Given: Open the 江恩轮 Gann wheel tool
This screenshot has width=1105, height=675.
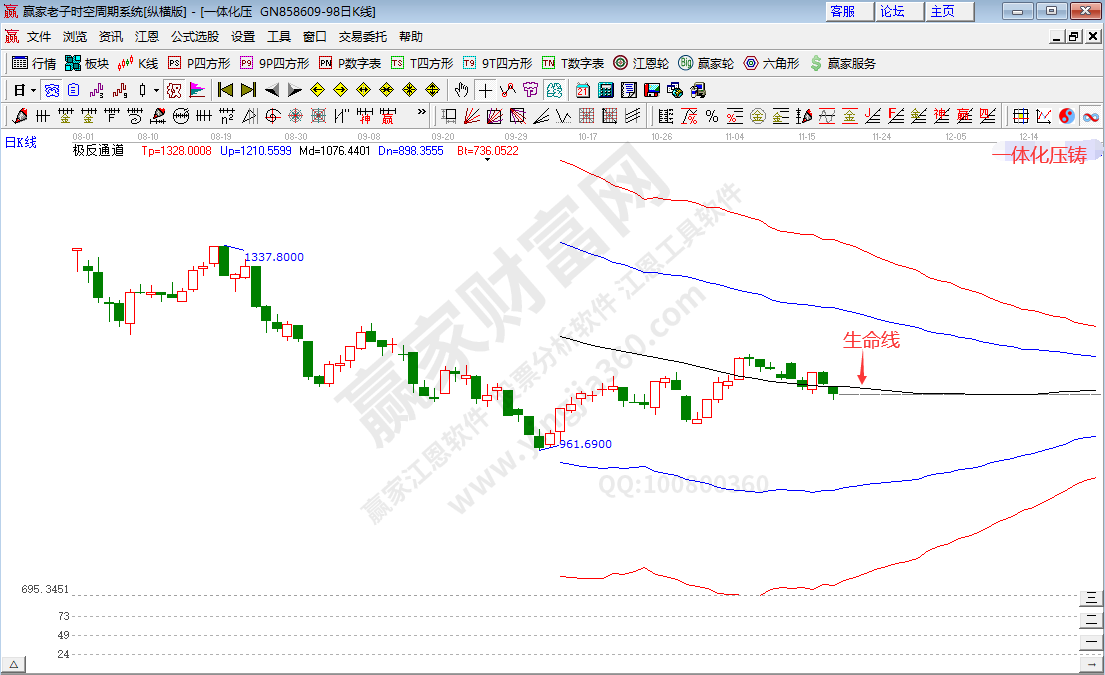Looking at the screenshot, I should click(x=641, y=63).
